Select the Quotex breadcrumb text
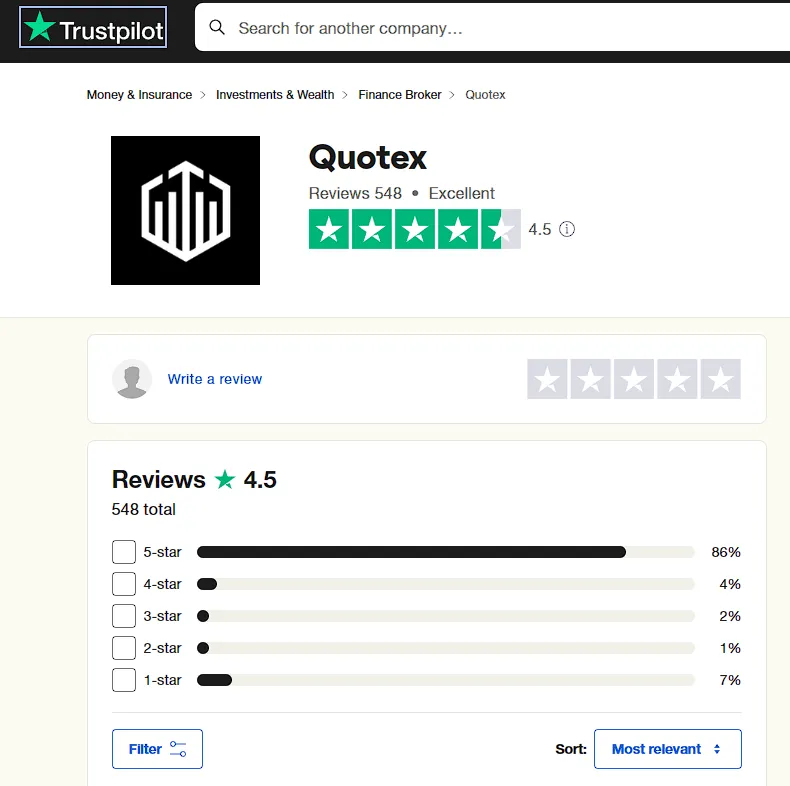The image size is (790, 786). 485,95
